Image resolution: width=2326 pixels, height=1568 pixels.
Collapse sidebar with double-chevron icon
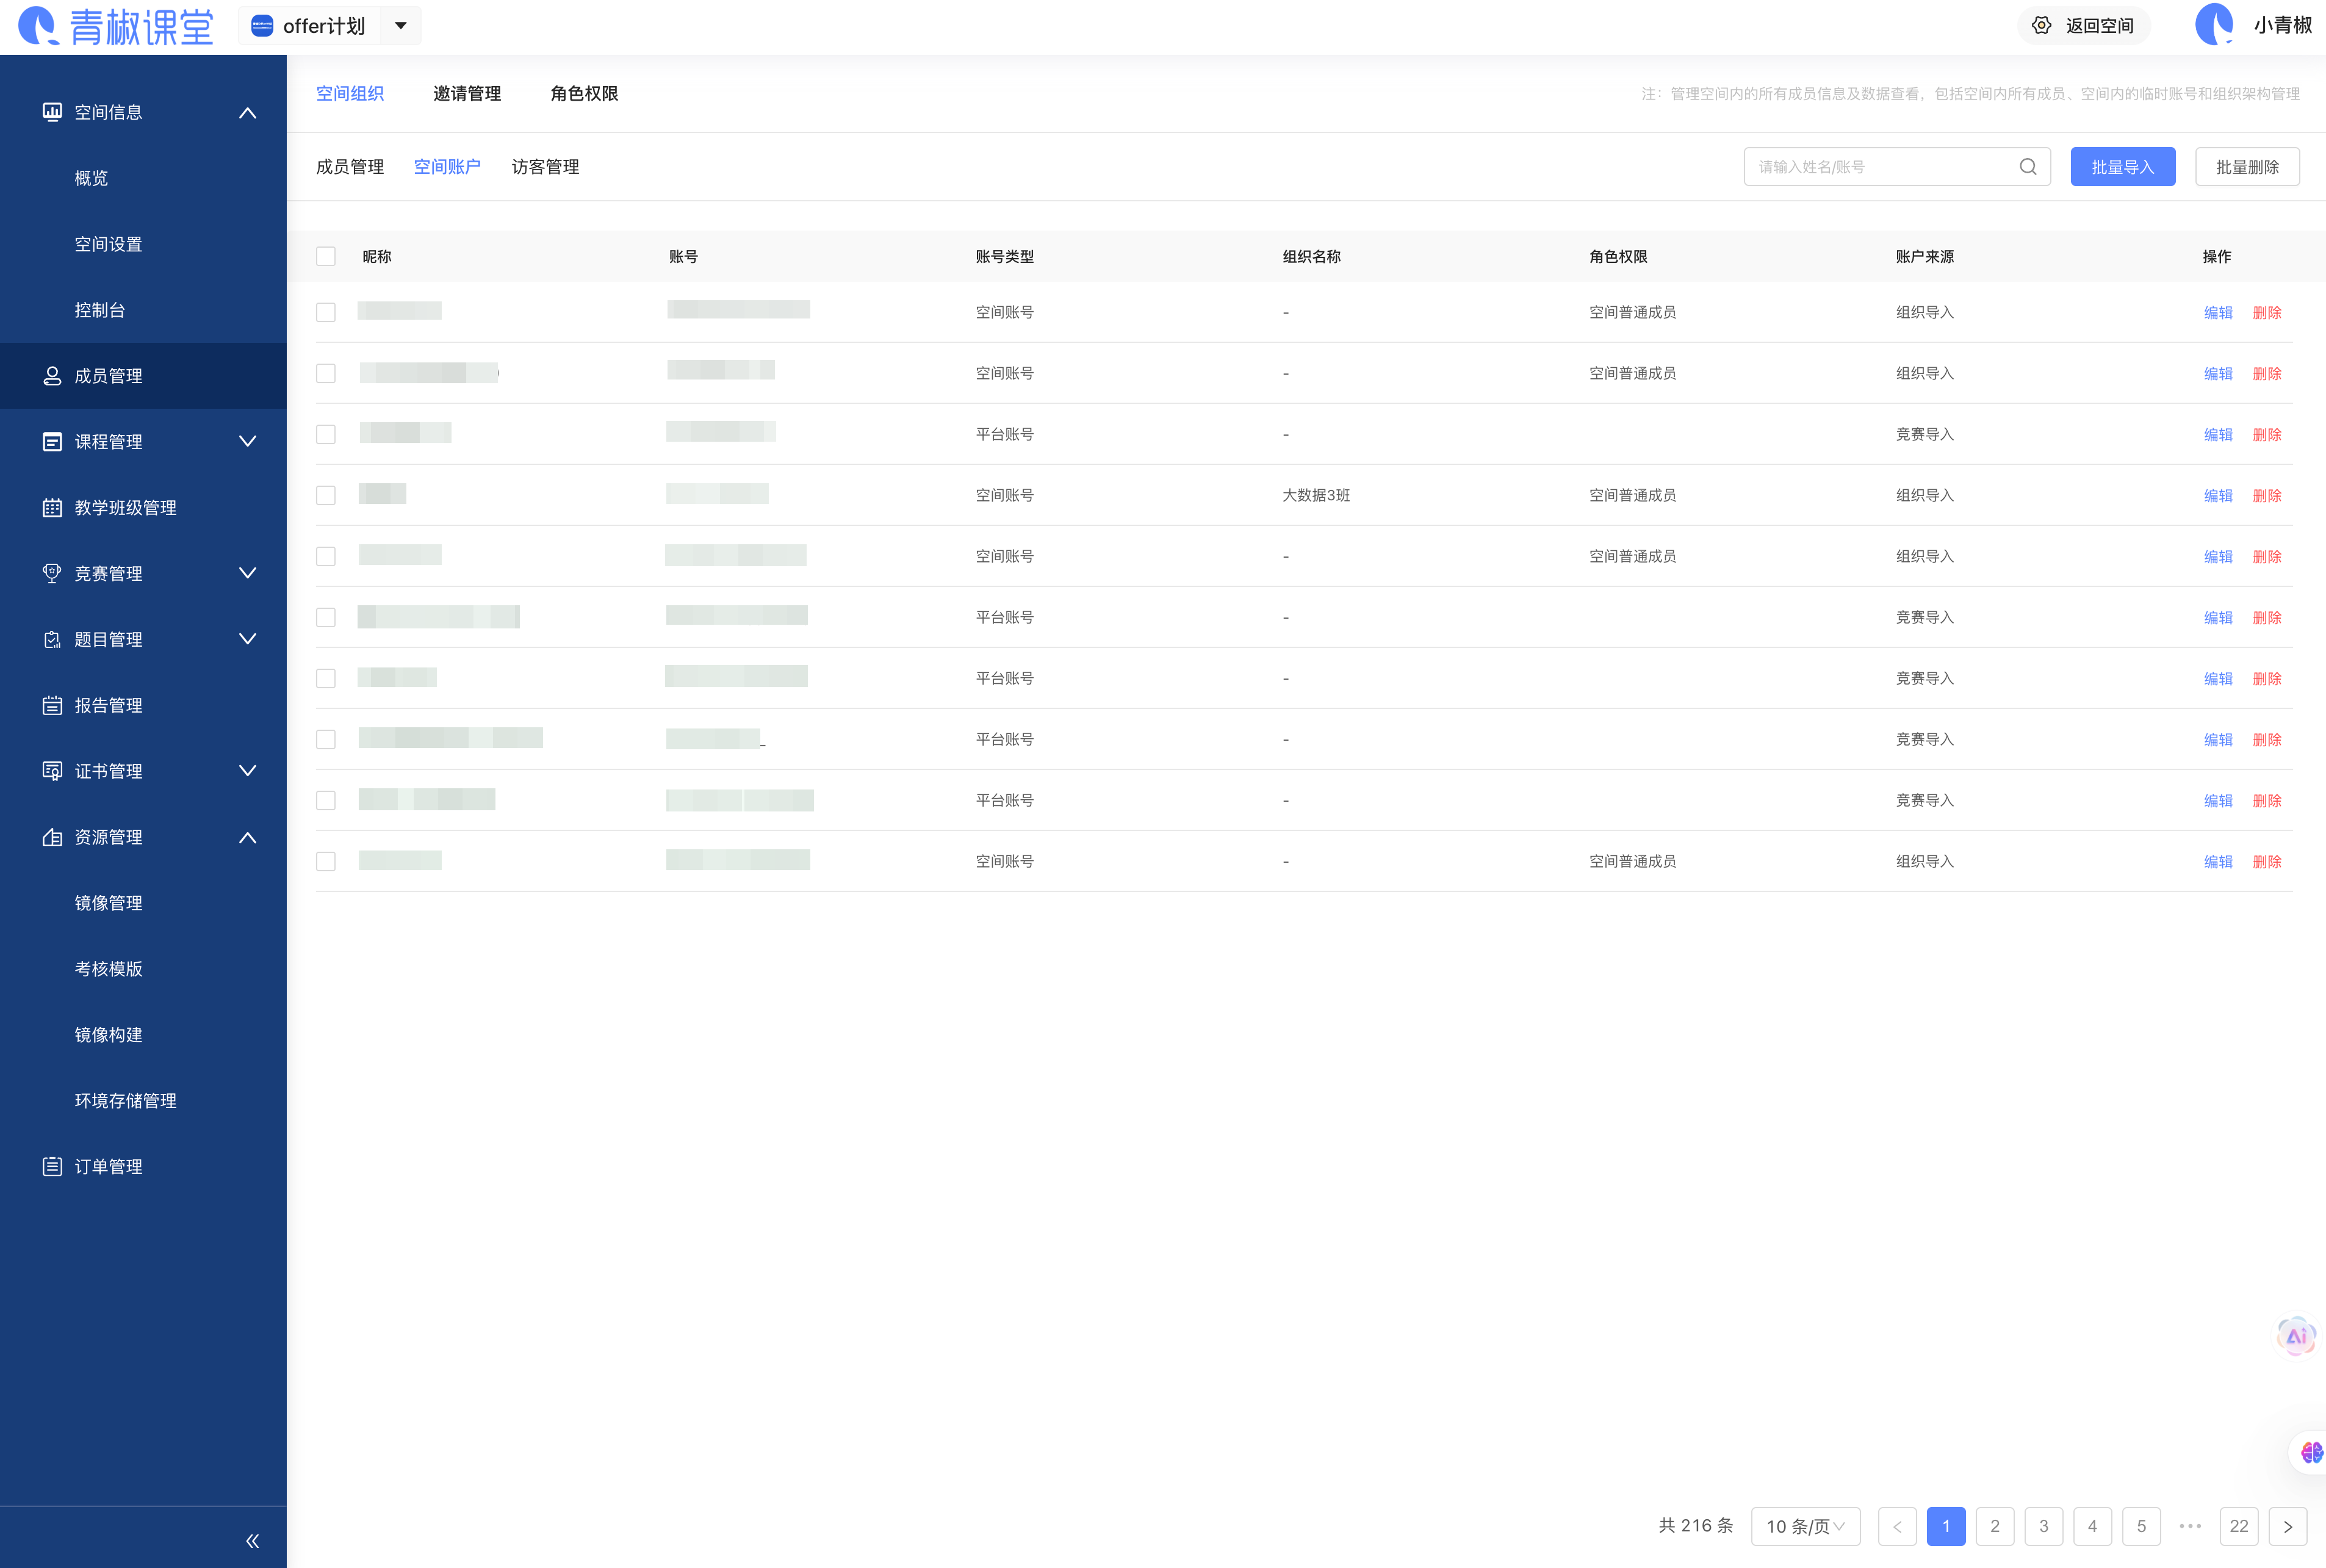[x=252, y=1541]
